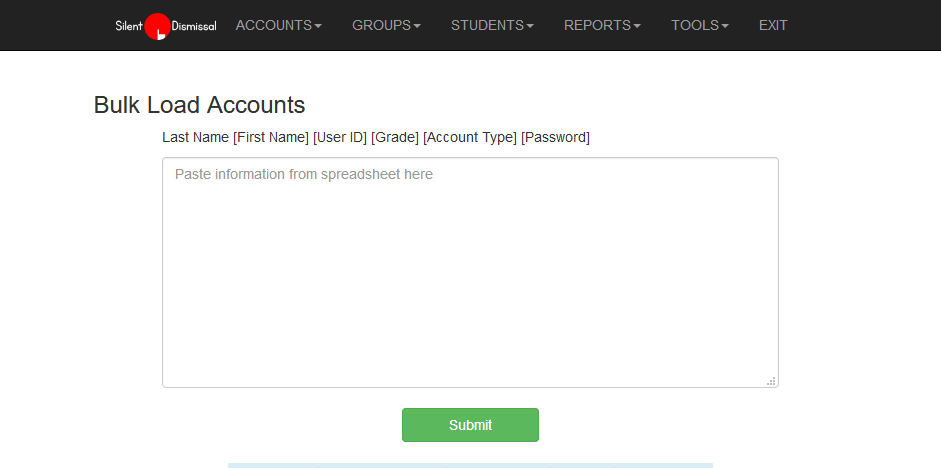Image resolution: width=941 pixels, height=468 pixels.
Task: Expand the caret arrow beside REPORTS
Action: point(637,26)
